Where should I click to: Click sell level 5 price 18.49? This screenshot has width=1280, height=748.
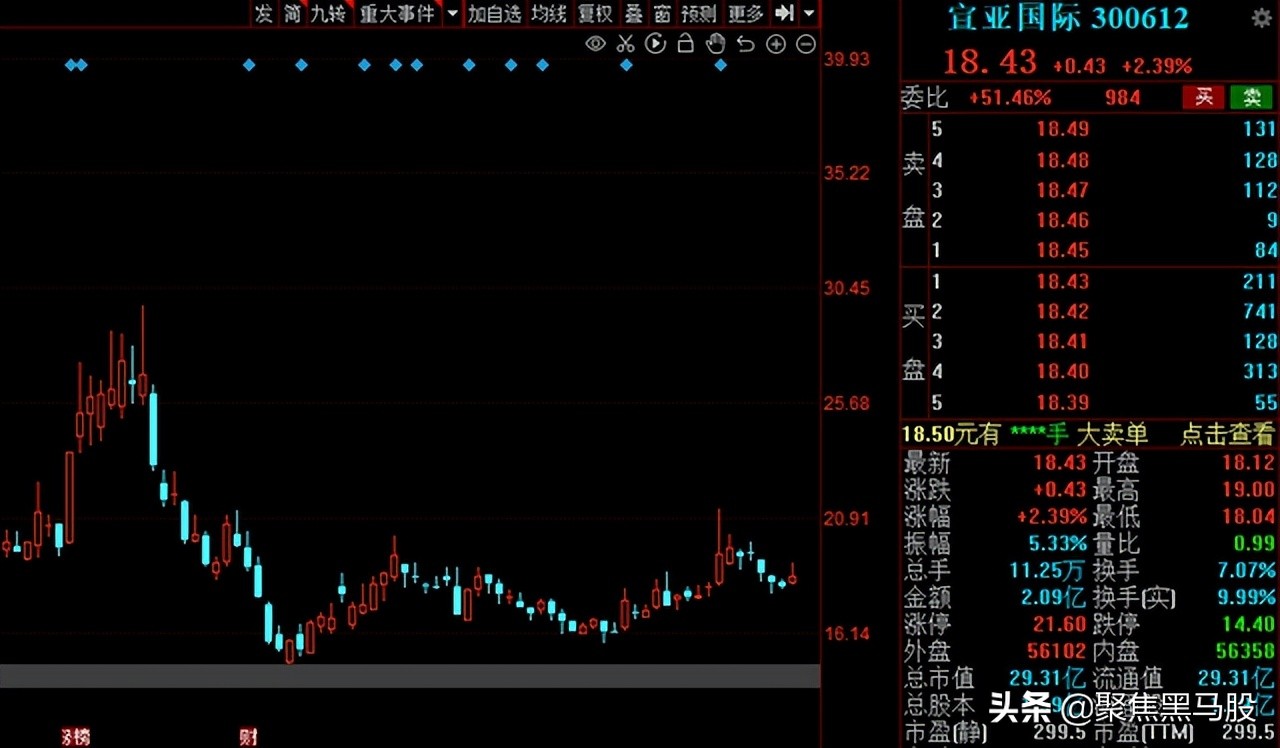tap(1062, 129)
